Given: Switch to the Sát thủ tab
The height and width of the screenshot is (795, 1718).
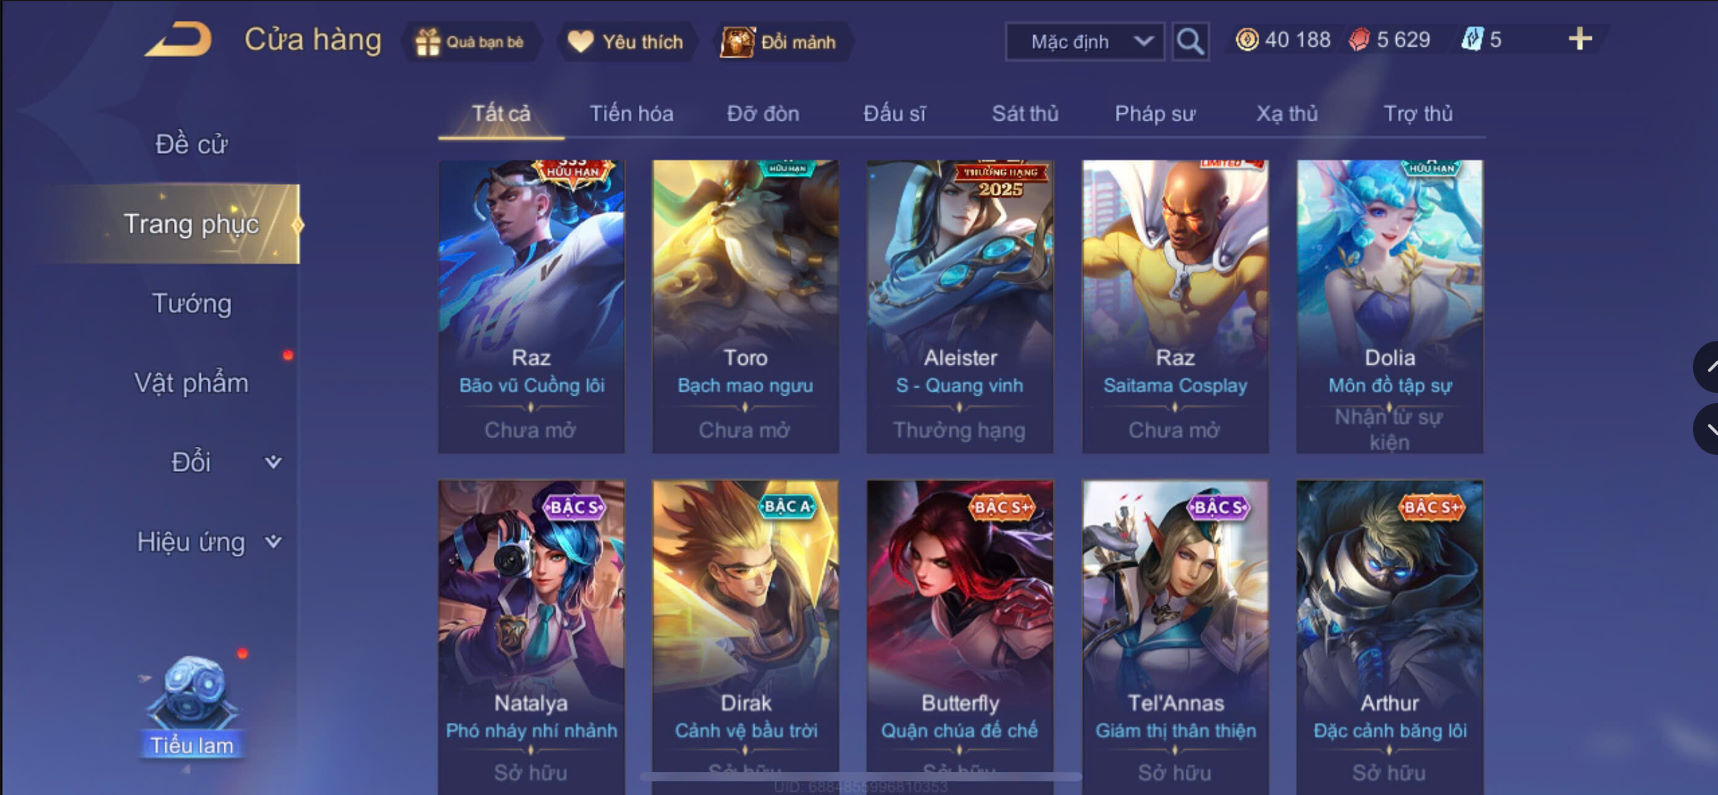Looking at the screenshot, I should (1025, 114).
